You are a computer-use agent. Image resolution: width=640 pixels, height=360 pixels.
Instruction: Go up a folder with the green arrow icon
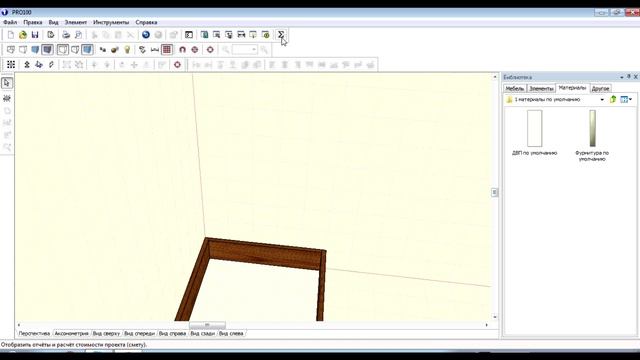(x=613, y=99)
